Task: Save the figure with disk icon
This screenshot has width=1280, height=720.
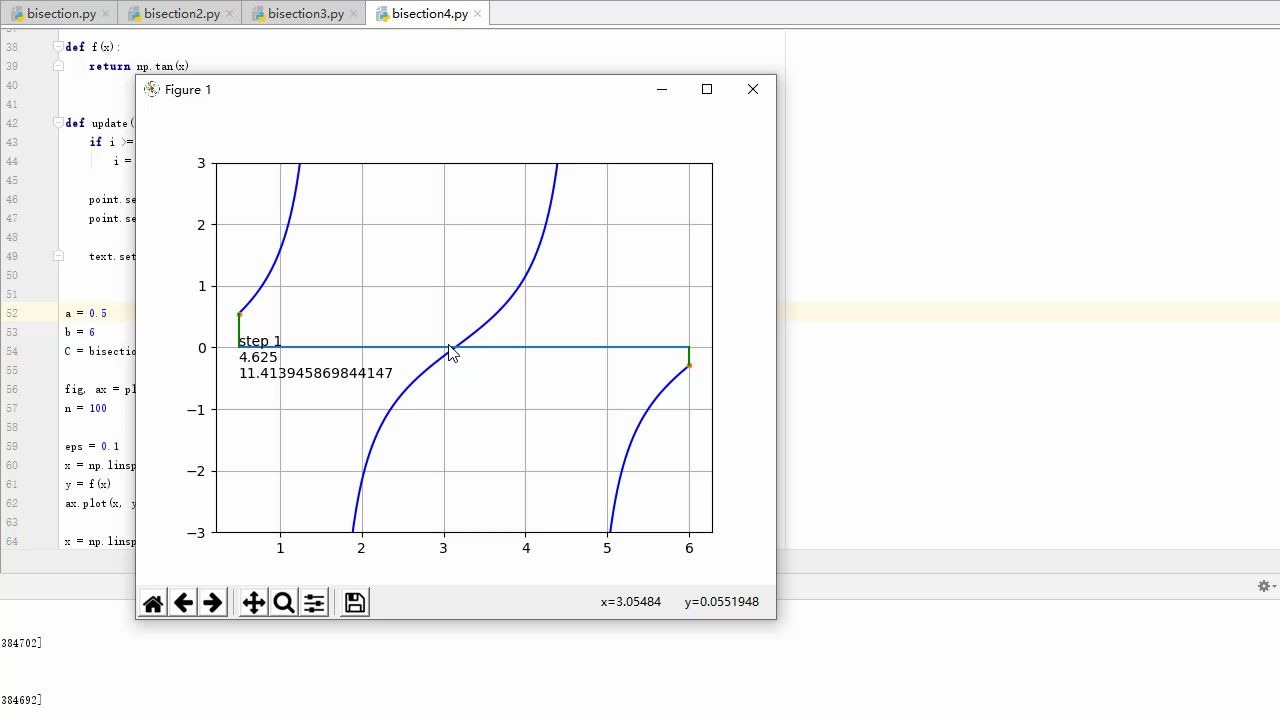Action: pos(355,603)
